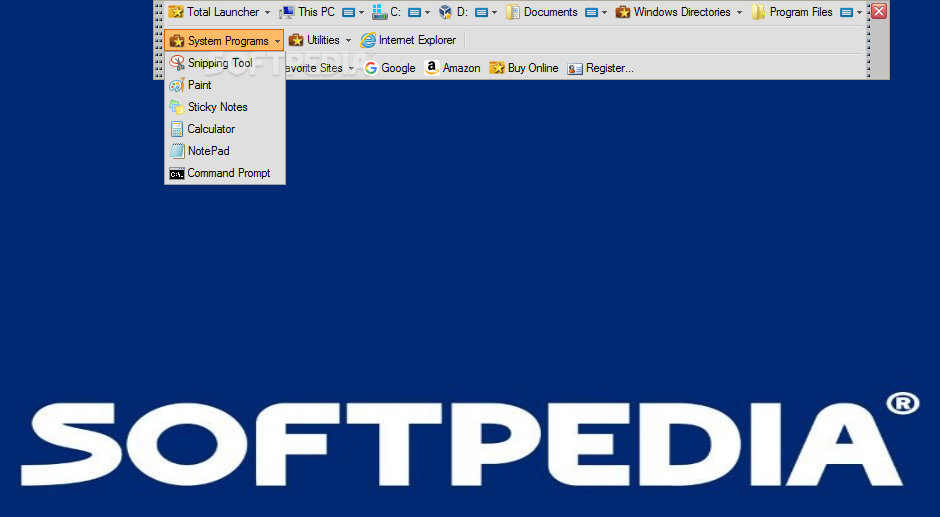Image resolution: width=940 pixels, height=517 pixels.
Task: Expand the Favorite Sites dropdown arrow
Action: coord(351,68)
